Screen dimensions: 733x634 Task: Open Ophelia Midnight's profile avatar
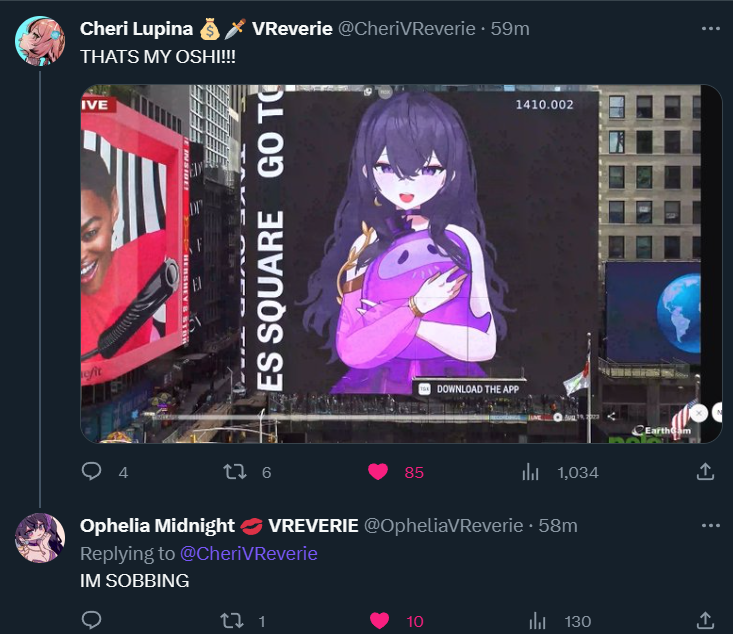coord(40,538)
